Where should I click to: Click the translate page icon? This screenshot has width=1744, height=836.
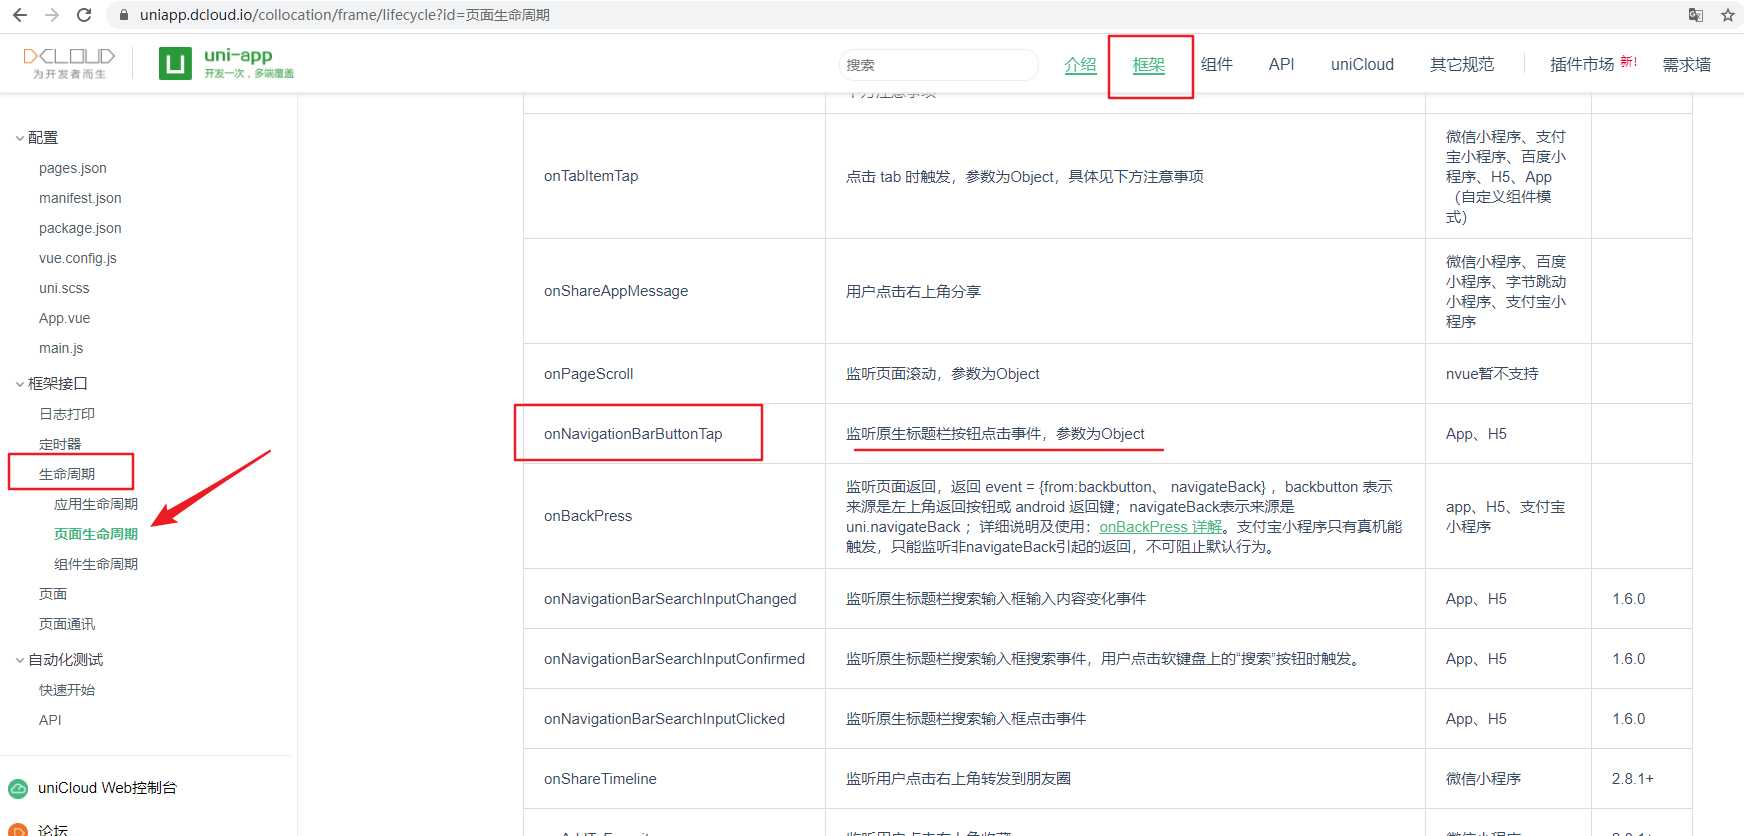[1695, 15]
